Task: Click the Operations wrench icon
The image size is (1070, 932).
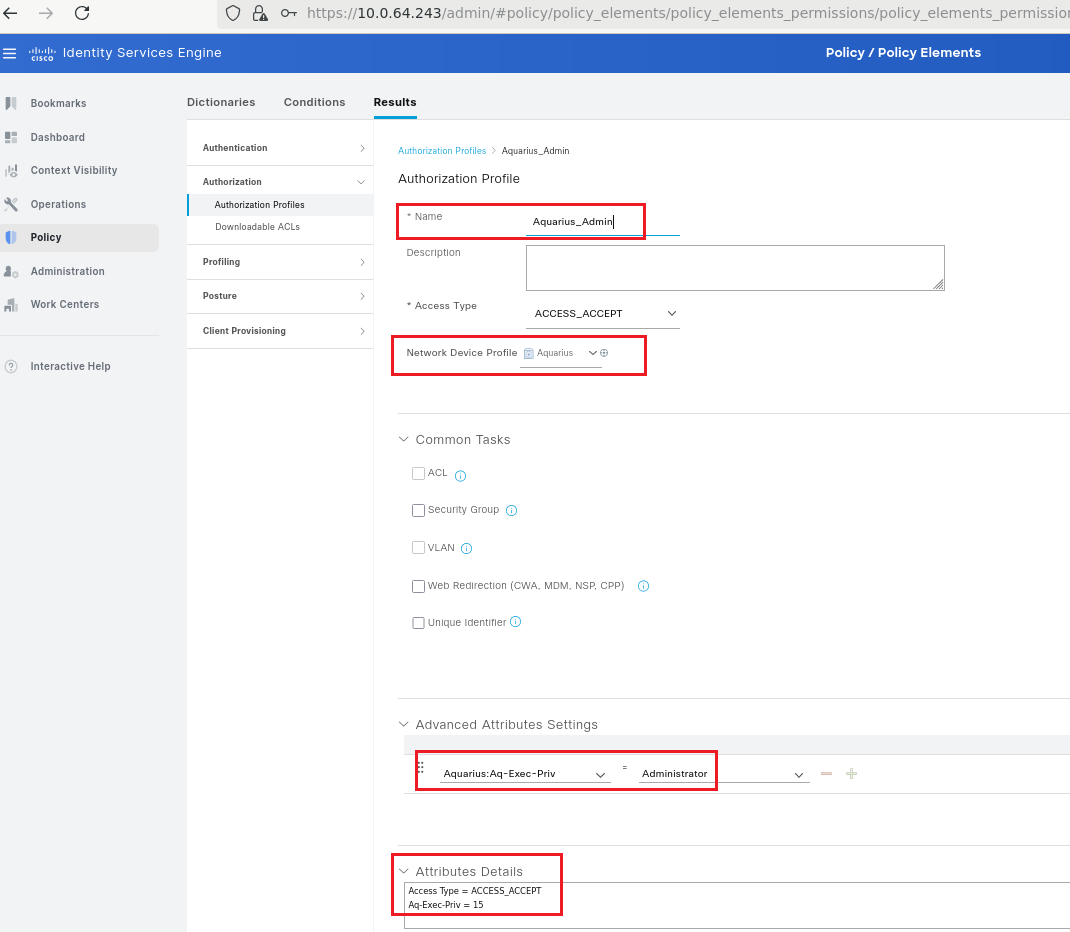Action: click(x=11, y=204)
